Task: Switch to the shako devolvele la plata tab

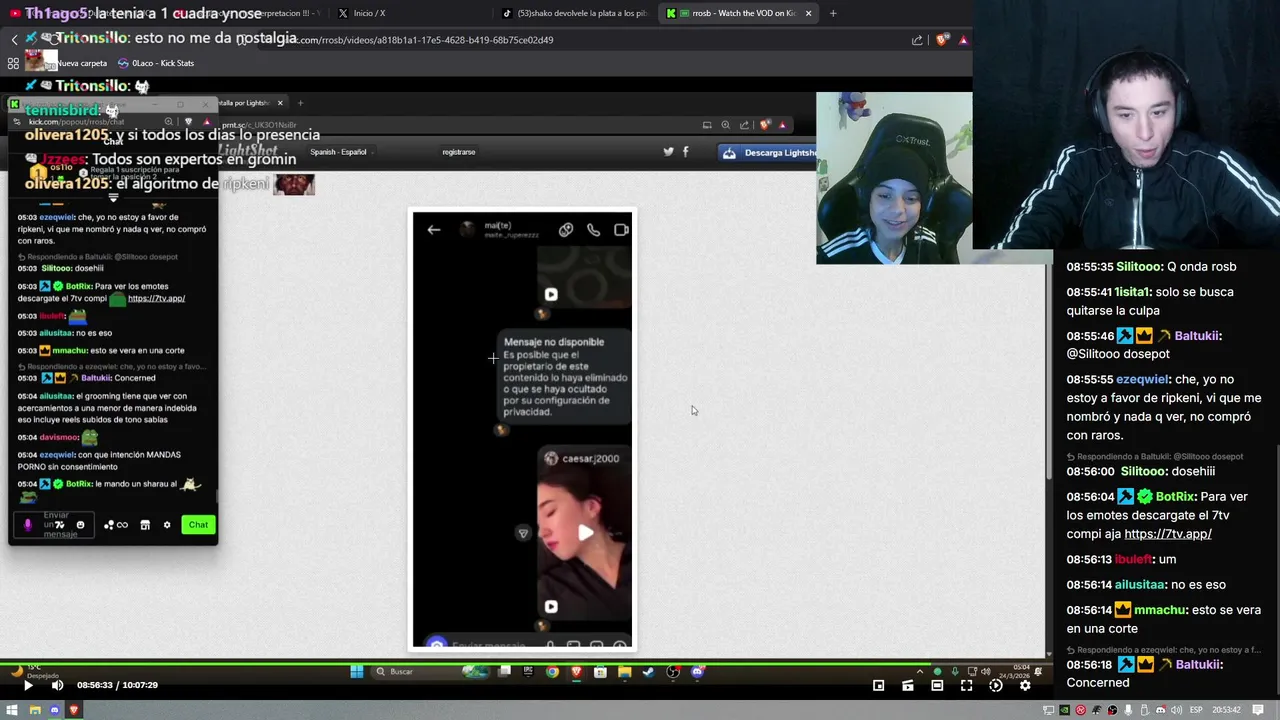Action: pyautogui.click(x=575, y=13)
